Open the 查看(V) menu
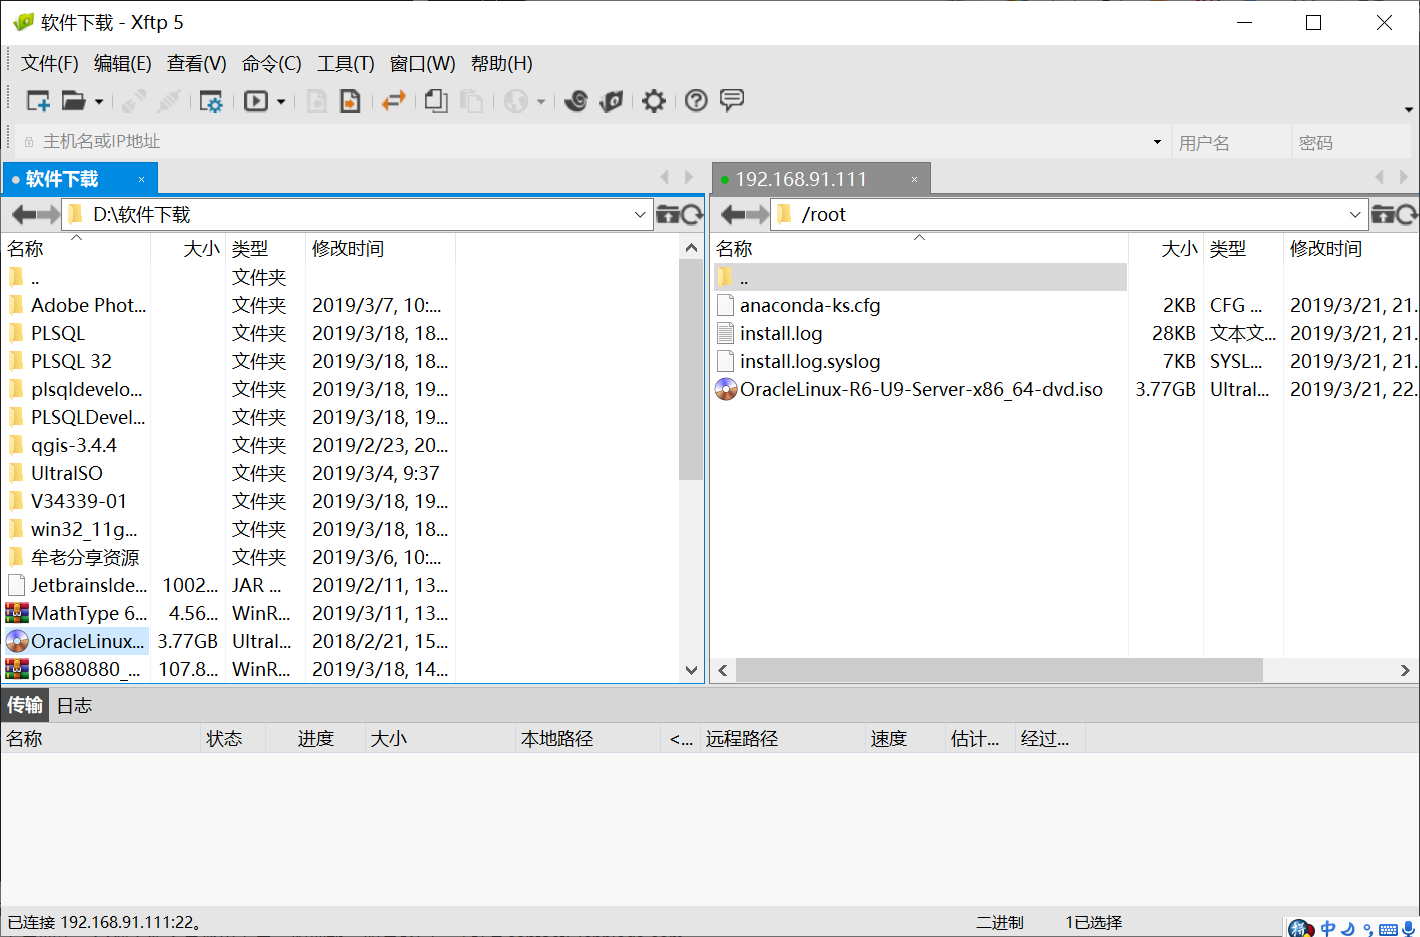The image size is (1420, 937). coord(197,64)
